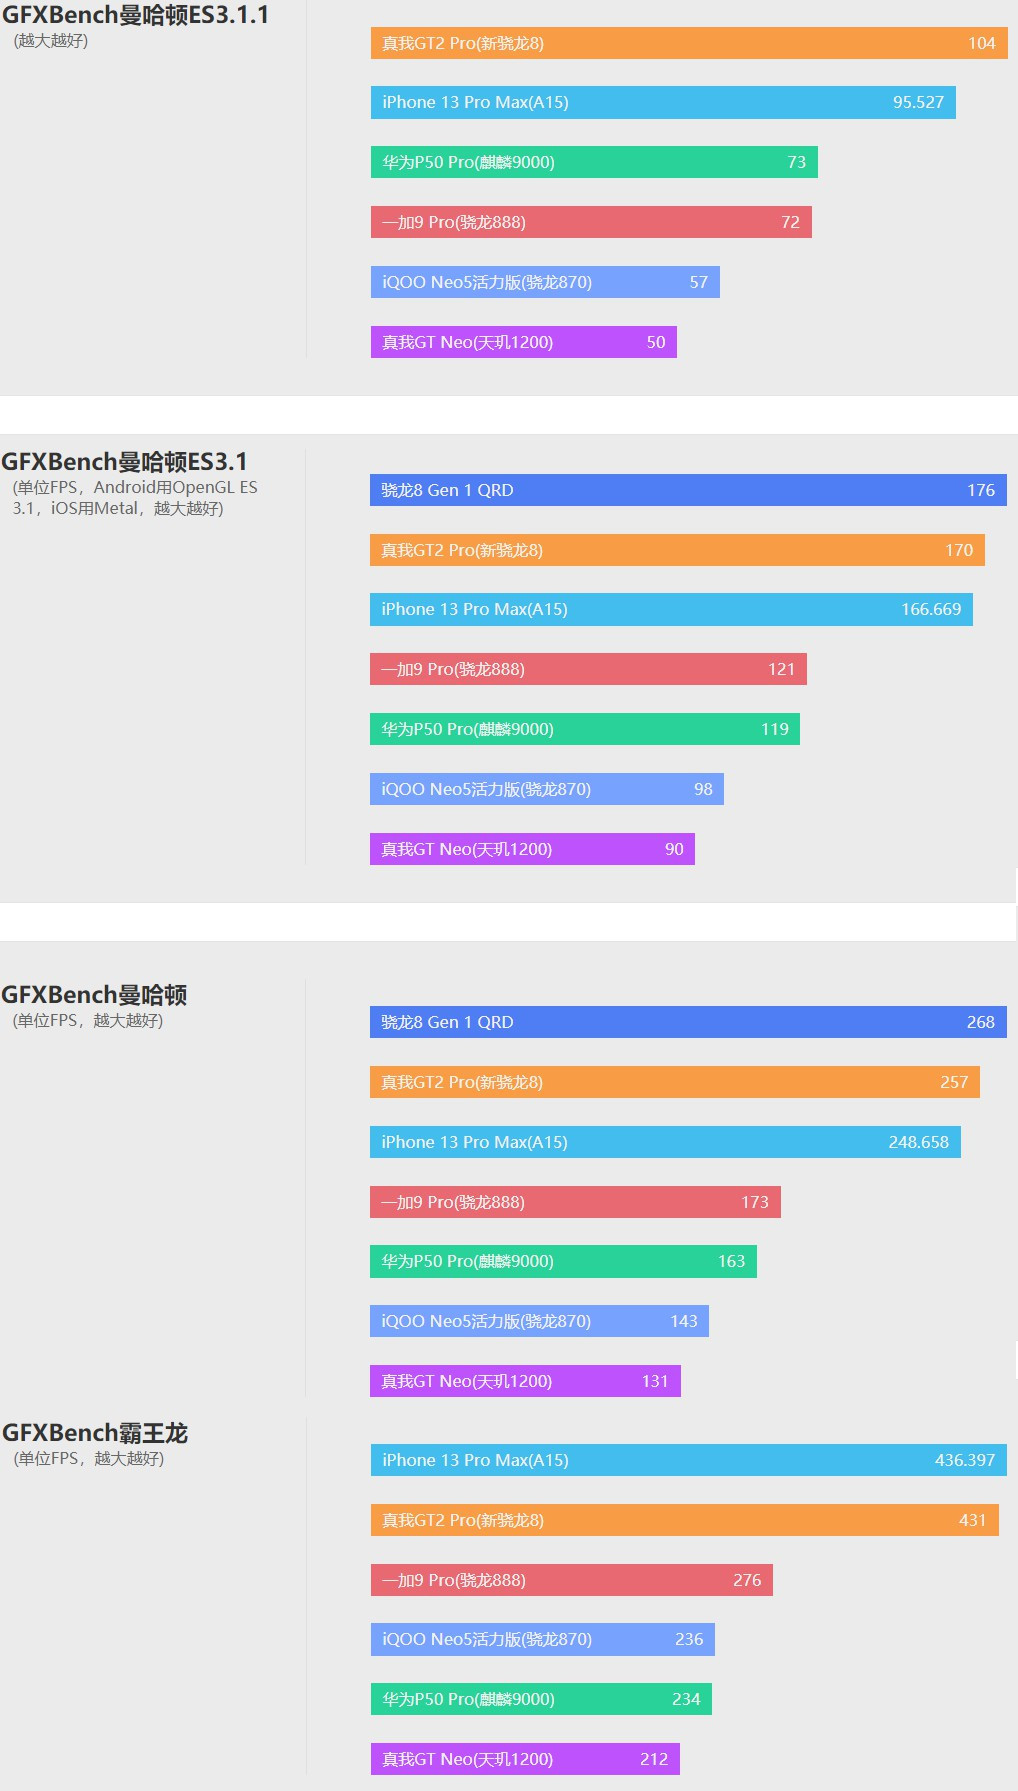Click the GFXBench曼哈顿 chart title
This screenshot has width=1018, height=1791.
coord(94,995)
